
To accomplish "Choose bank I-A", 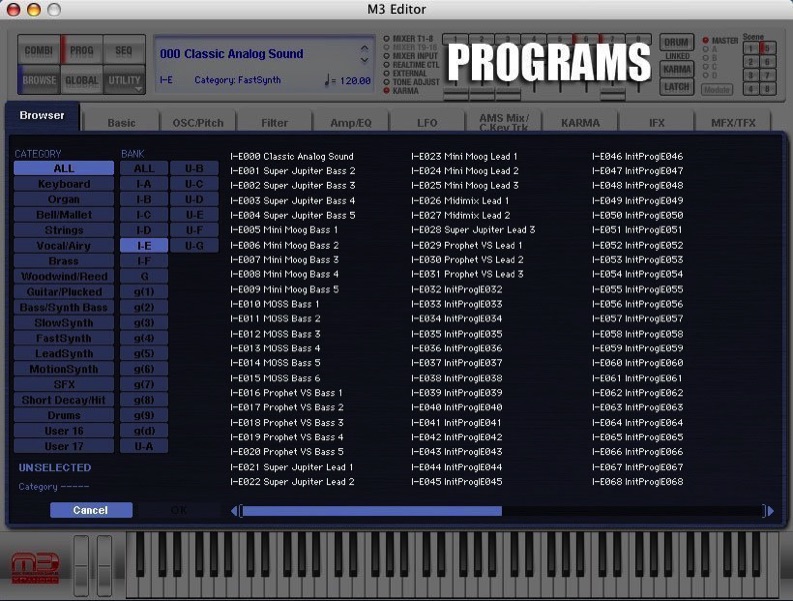I will click(144, 184).
